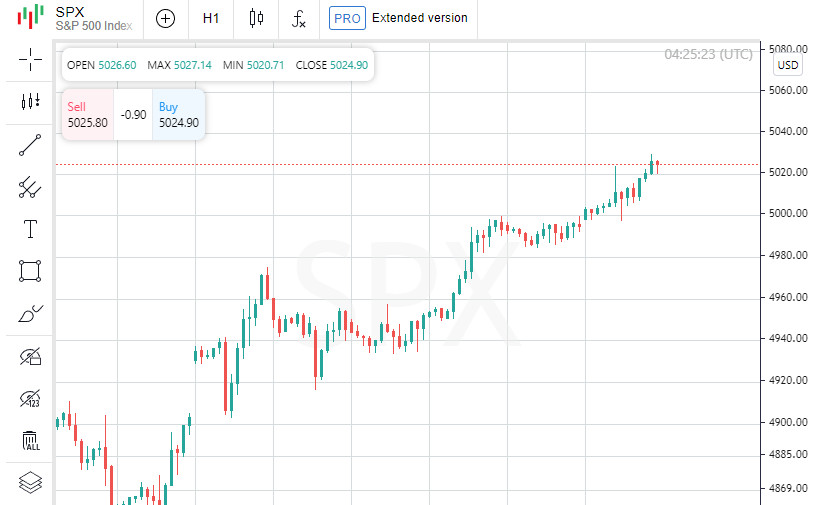
Task: Select the rectangle shape tool
Action: 30,271
